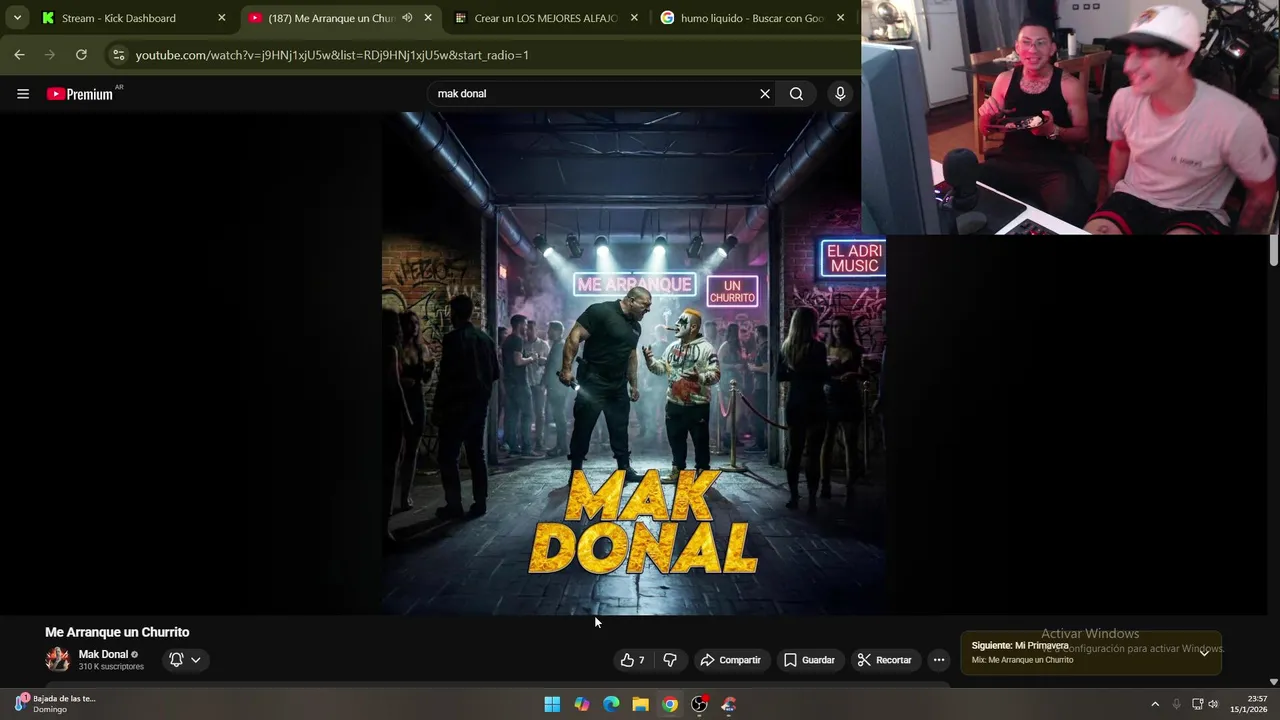
Task: Reload the page with the refresh icon
Action: pos(81,55)
